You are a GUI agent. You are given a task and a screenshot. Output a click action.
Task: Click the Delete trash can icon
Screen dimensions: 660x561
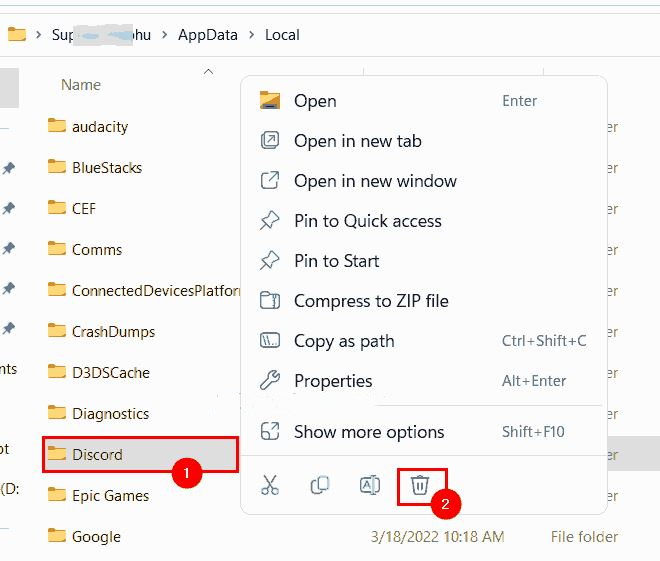[x=420, y=486]
